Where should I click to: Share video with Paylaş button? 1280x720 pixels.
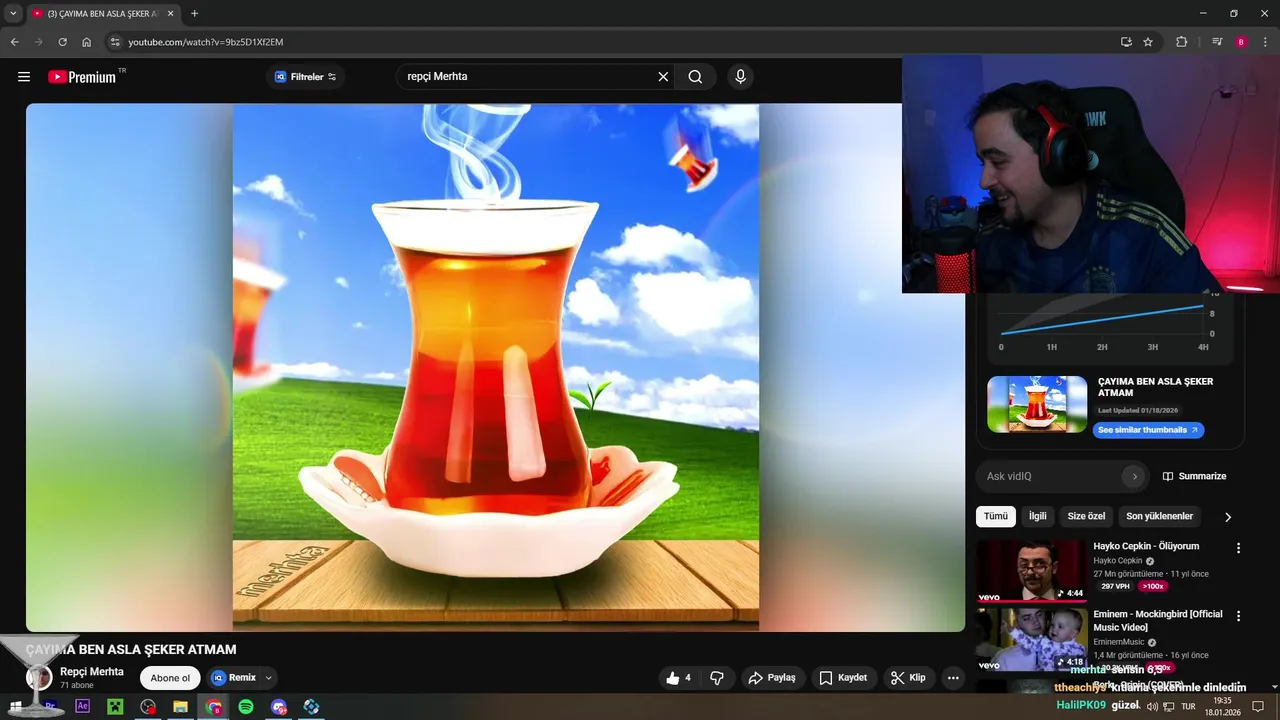coord(772,678)
